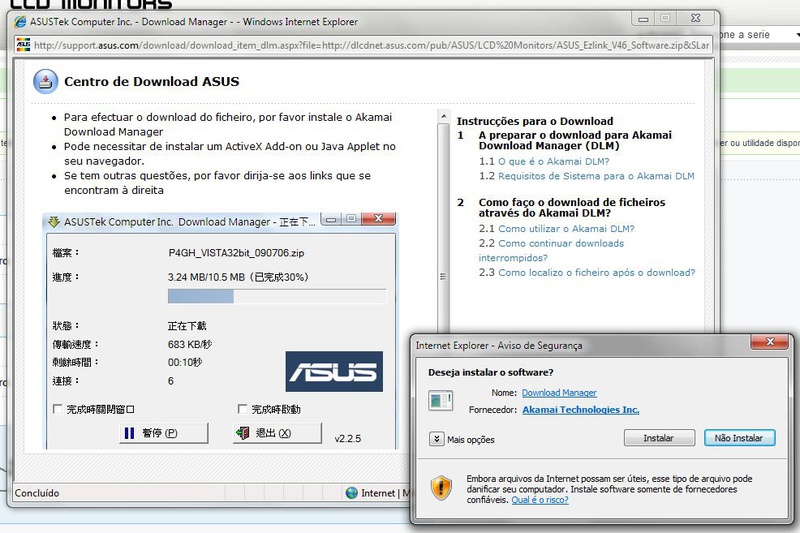Click the Centro de Download ASUS icon
This screenshot has width=800, height=533.
(45, 82)
